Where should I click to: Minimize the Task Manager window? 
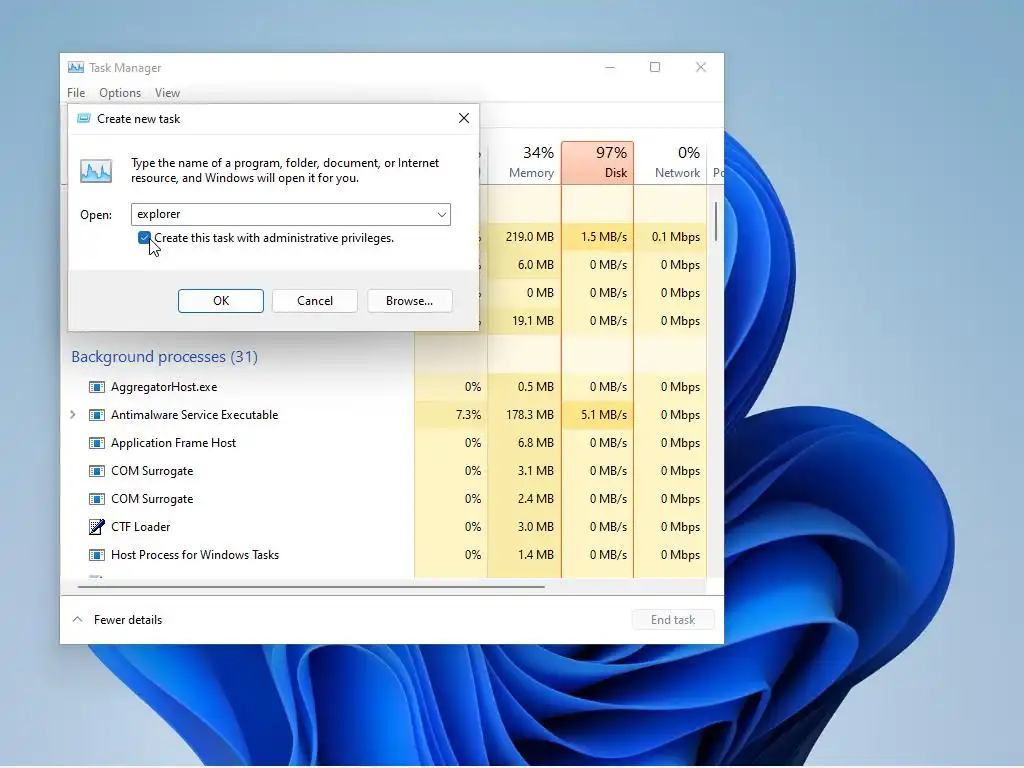click(609, 67)
